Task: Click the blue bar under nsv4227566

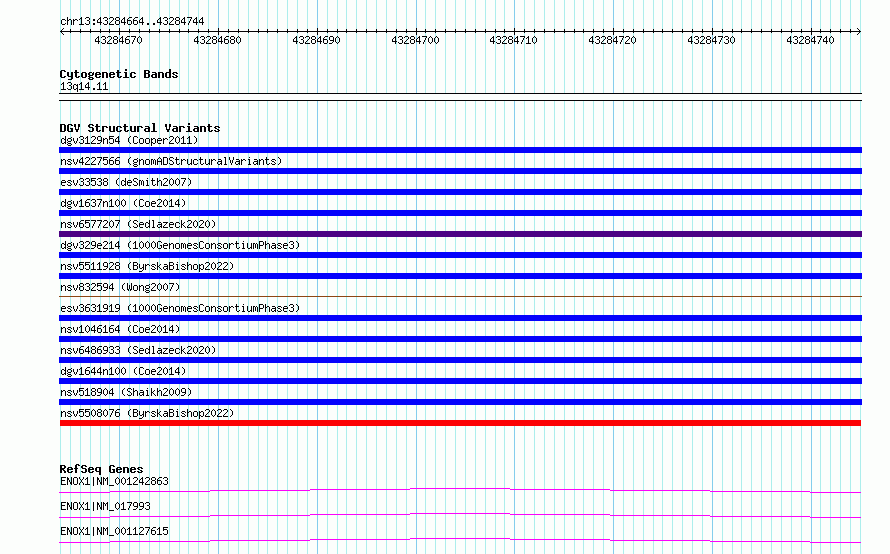Action: [460, 171]
